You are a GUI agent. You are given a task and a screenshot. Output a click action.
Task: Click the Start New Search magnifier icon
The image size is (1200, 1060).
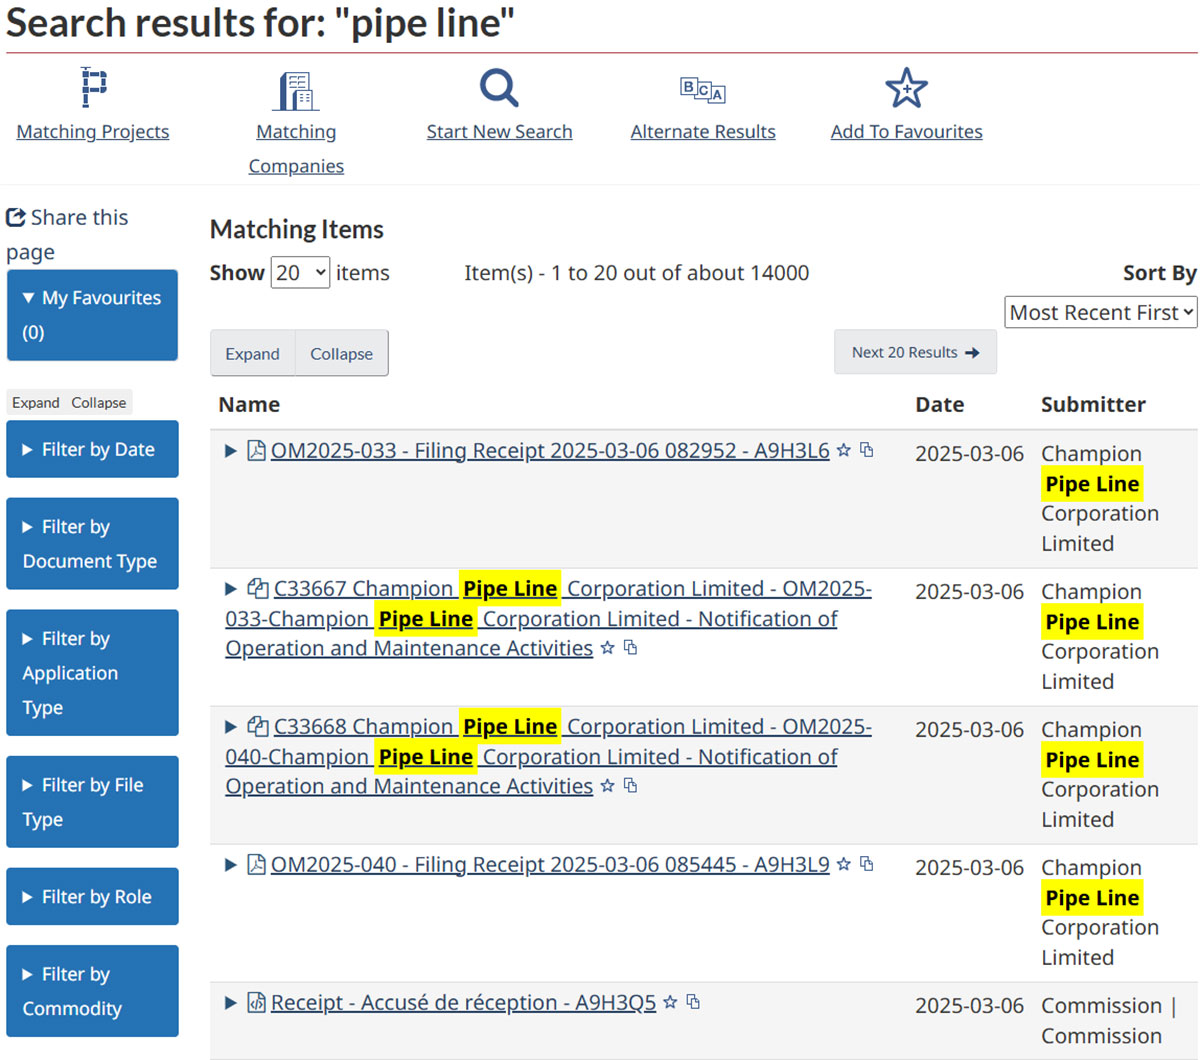click(x=499, y=88)
